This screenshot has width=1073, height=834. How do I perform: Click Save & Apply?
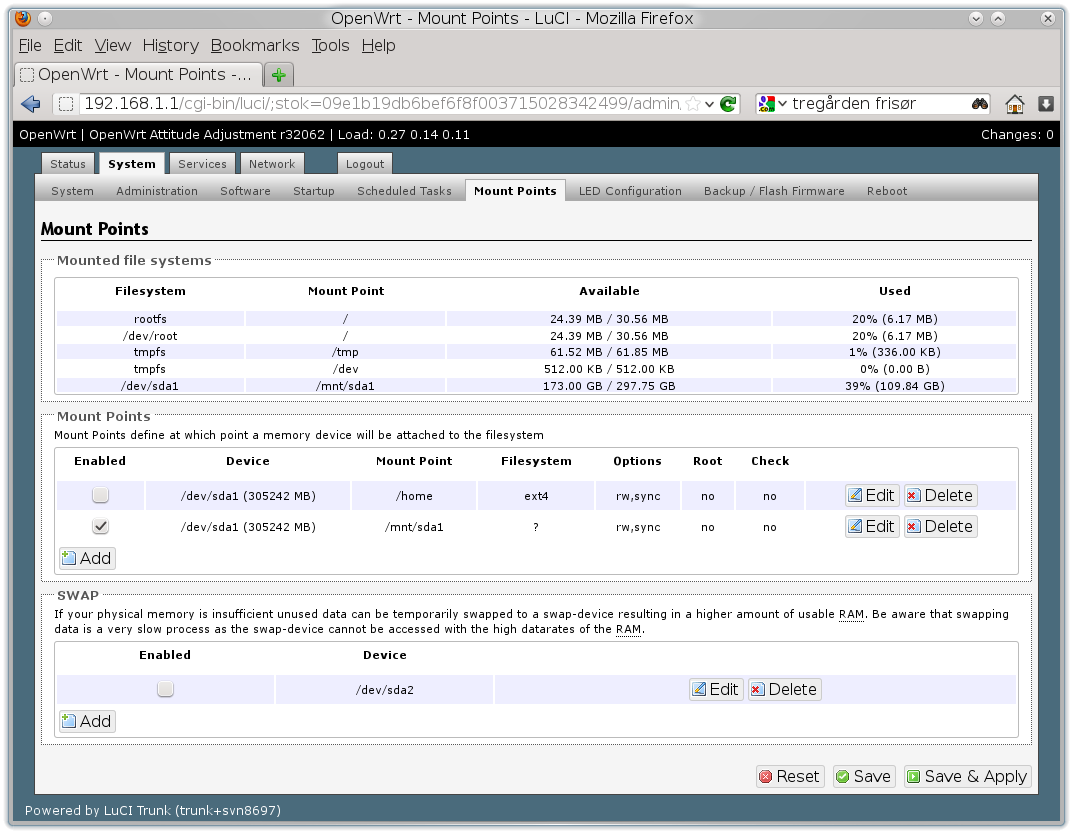click(x=968, y=777)
